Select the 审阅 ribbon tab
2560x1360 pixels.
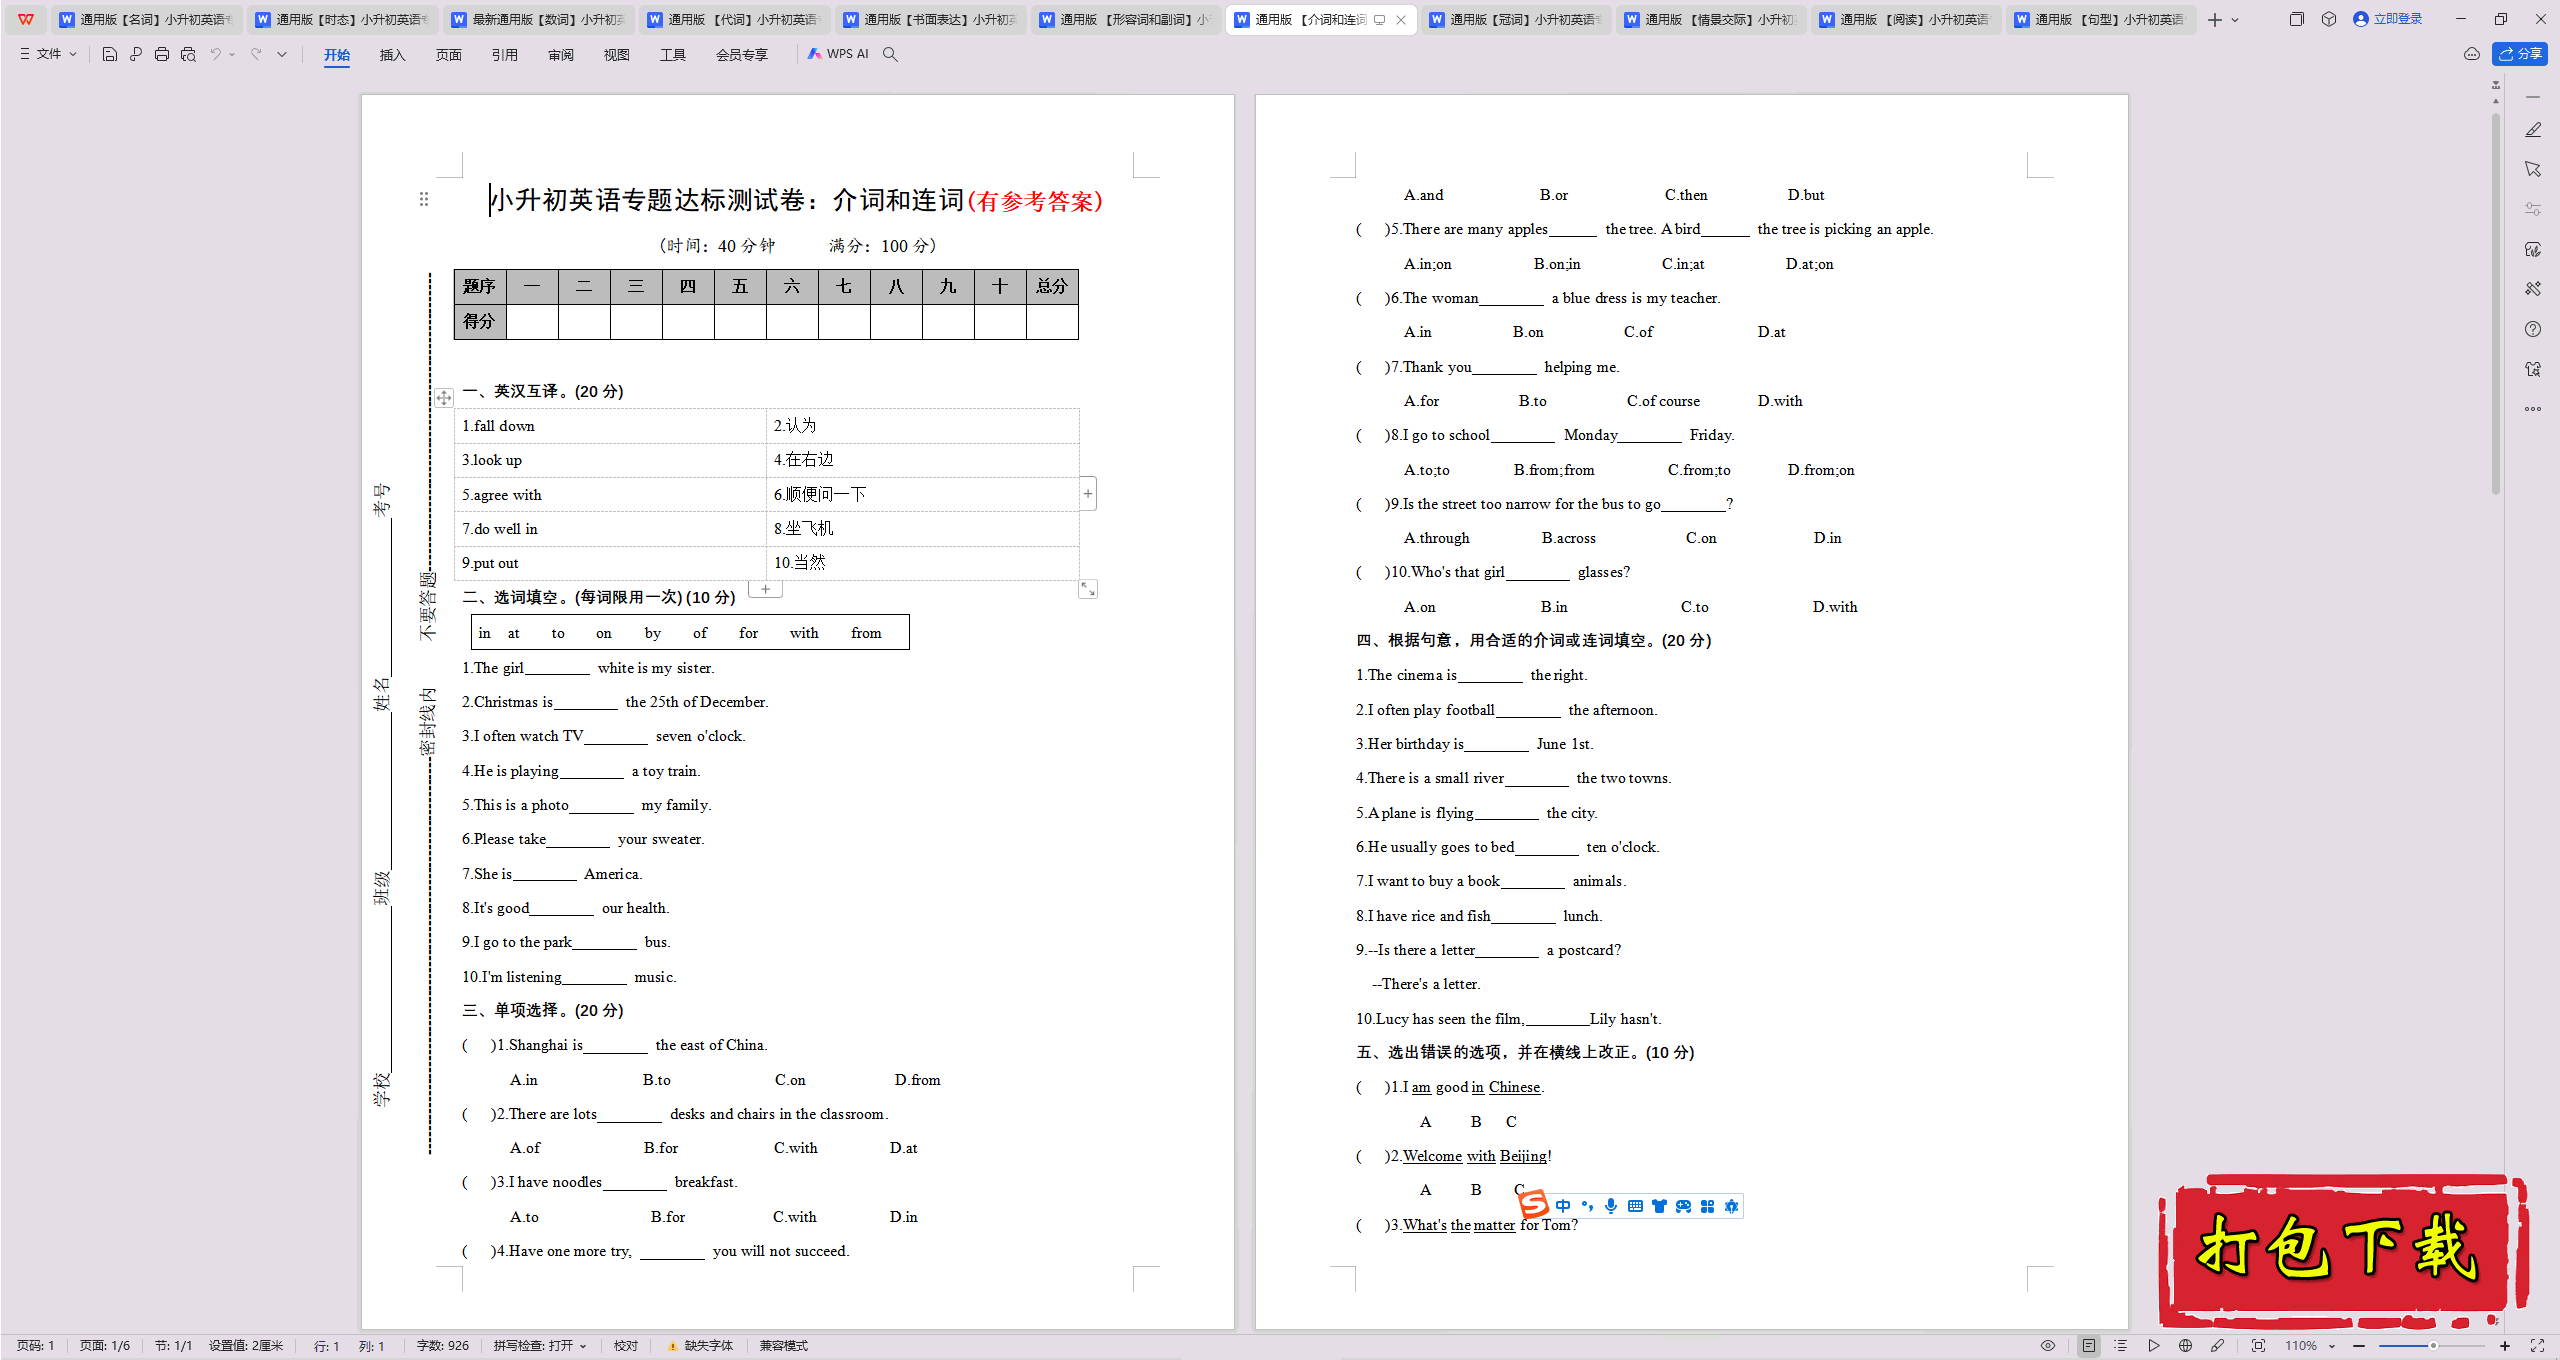pyautogui.click(x=561, y=55)
